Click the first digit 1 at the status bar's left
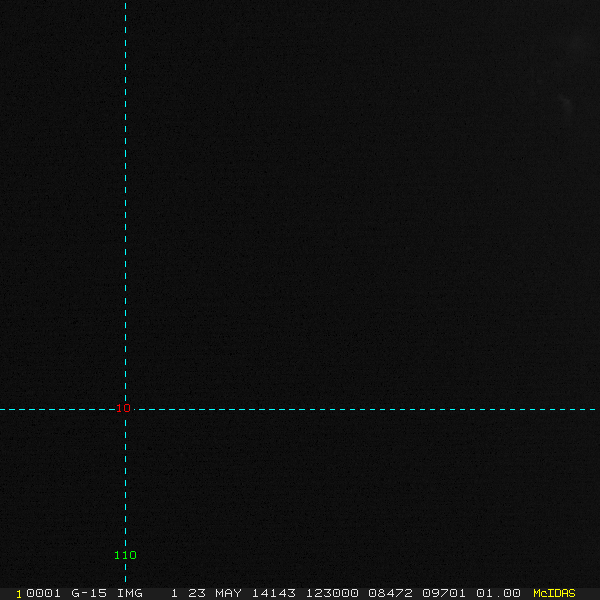The height and width of the screenshot is (600, 600). click(19, 593)
